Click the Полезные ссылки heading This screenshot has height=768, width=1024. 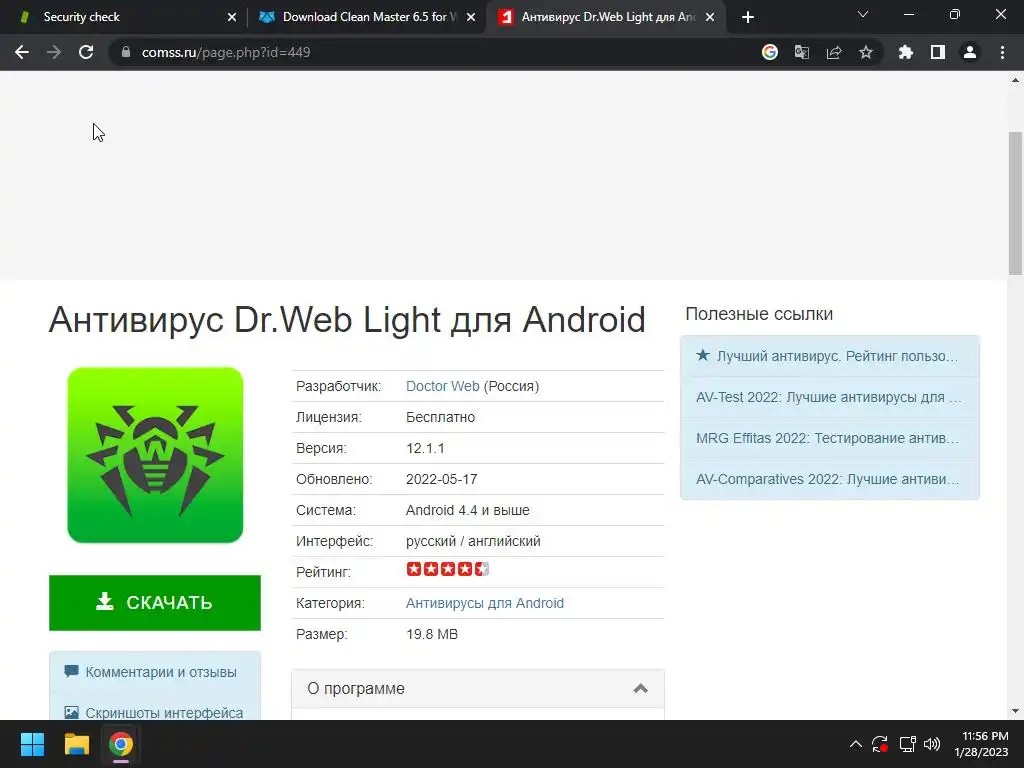coord(759,314)
